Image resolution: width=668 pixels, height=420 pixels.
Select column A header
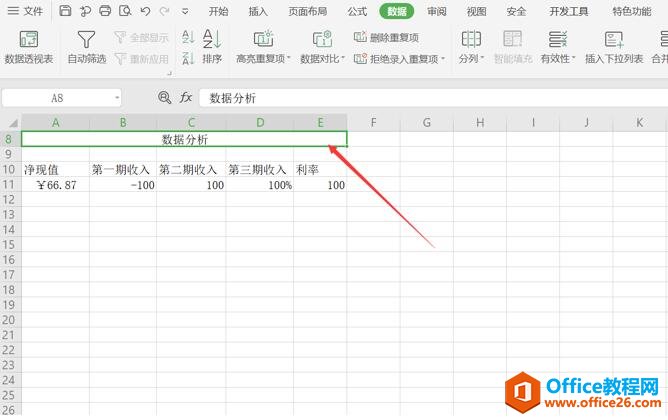coord(55,123)
